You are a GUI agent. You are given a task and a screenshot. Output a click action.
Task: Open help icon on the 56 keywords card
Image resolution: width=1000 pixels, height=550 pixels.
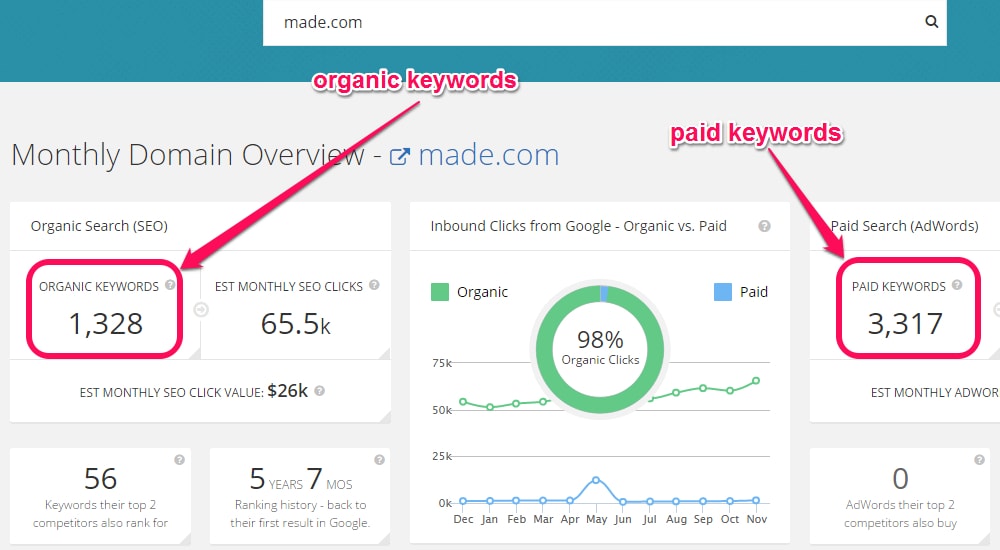point(180,459)
